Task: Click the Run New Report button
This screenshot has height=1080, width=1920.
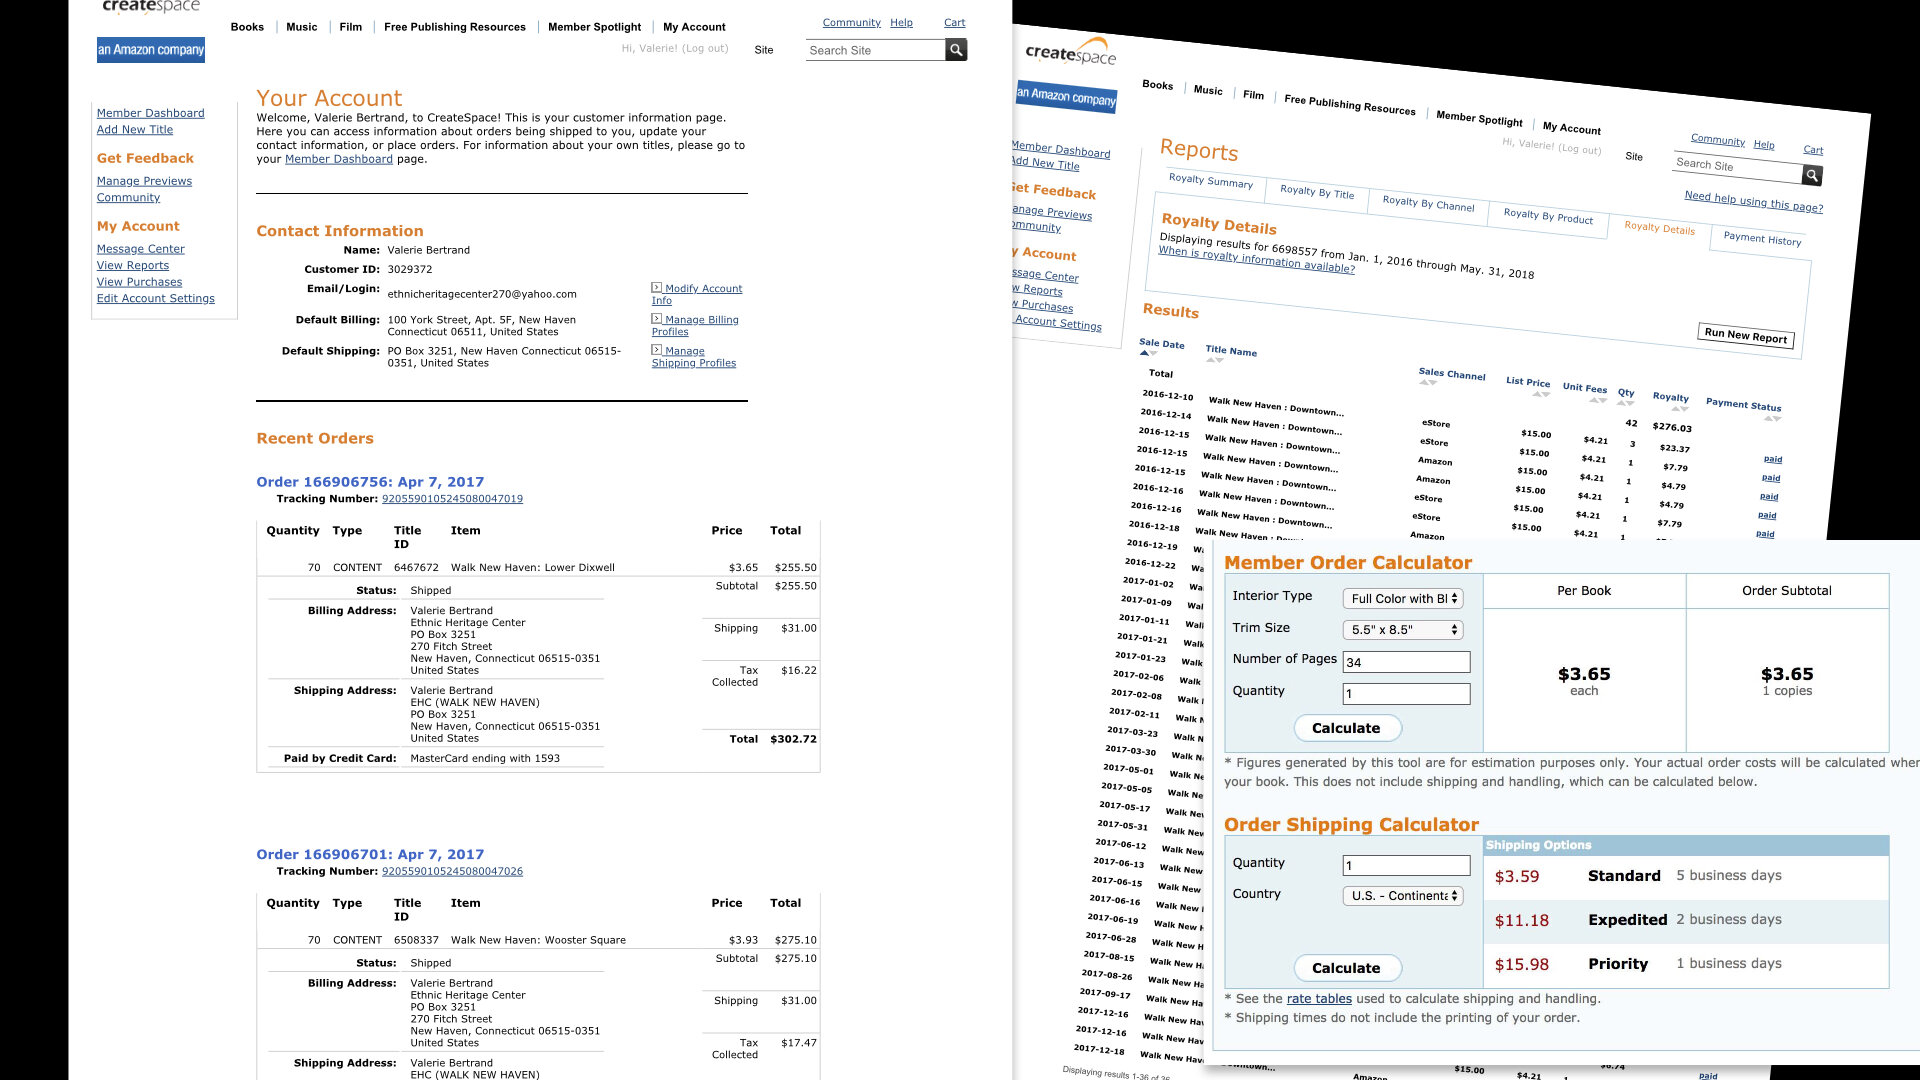Action: click(x=1745, y=335)
